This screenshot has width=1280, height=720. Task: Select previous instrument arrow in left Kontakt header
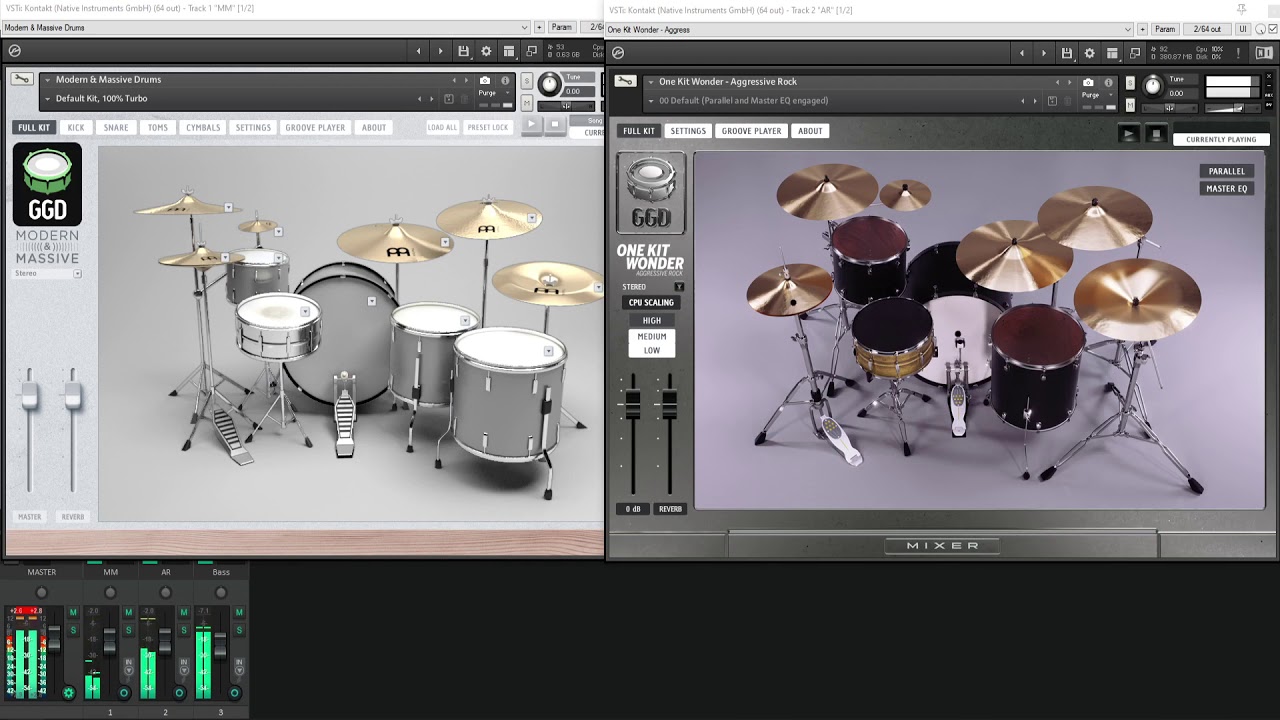(419, 51)
